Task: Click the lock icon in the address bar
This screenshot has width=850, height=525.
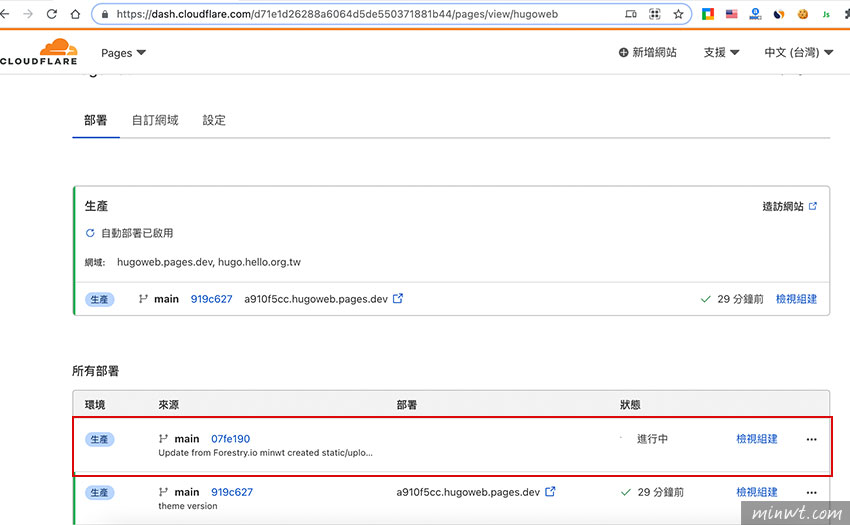Action: pos(105,15)
